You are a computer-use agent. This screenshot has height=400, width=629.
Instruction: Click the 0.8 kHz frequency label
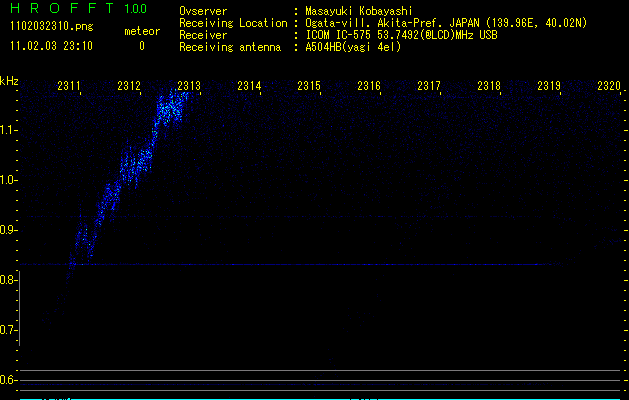pos(9,280)
